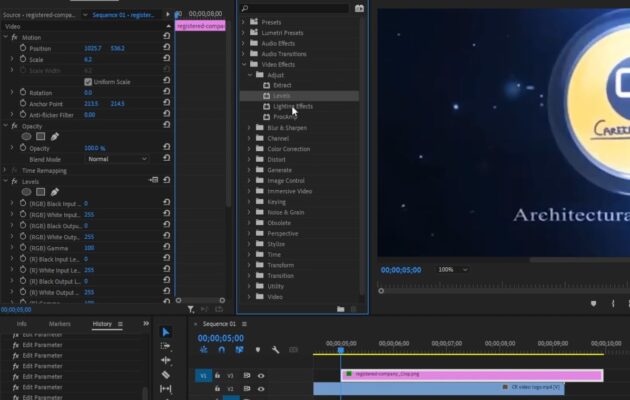
Task: Open the Blend Mode dropdown
Action: pyautogui.click(x=116, y=159)
